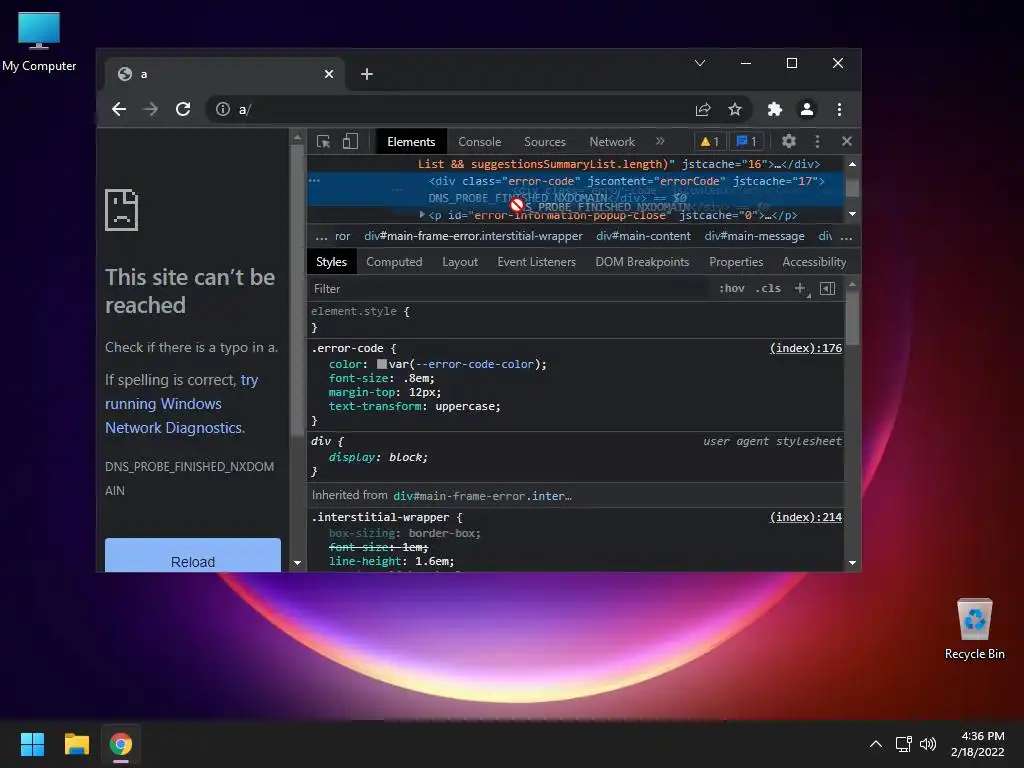1024x768 pixels.
Task: Click the font-size .8em value
Action: coord(418,378)
